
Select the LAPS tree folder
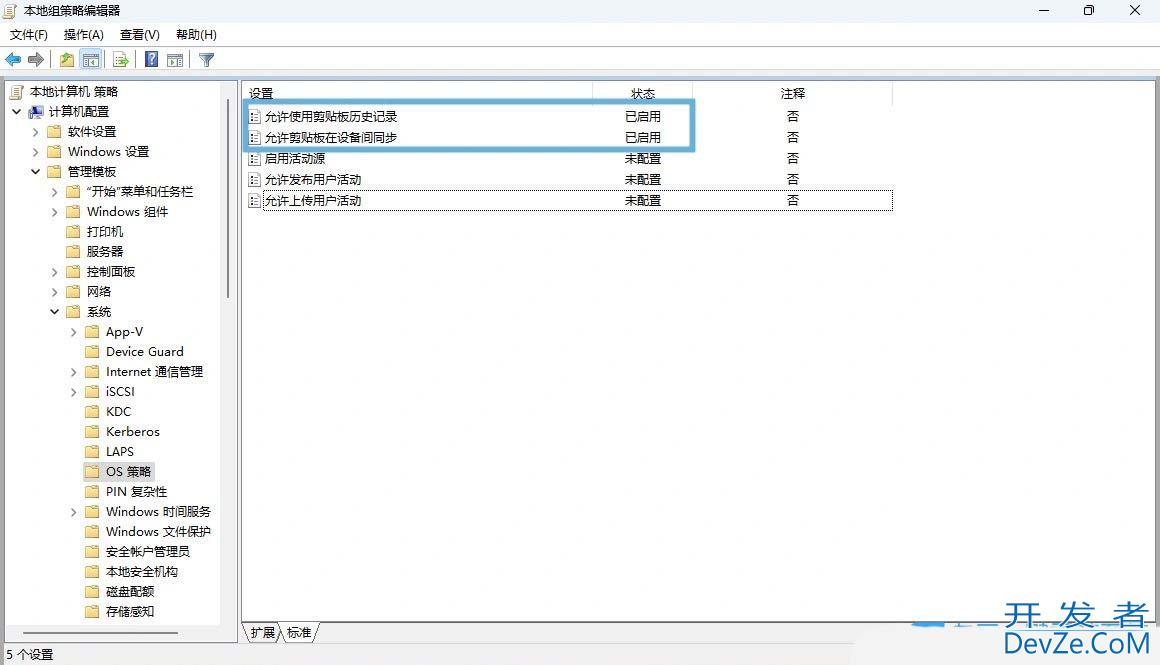click(120, 451)
